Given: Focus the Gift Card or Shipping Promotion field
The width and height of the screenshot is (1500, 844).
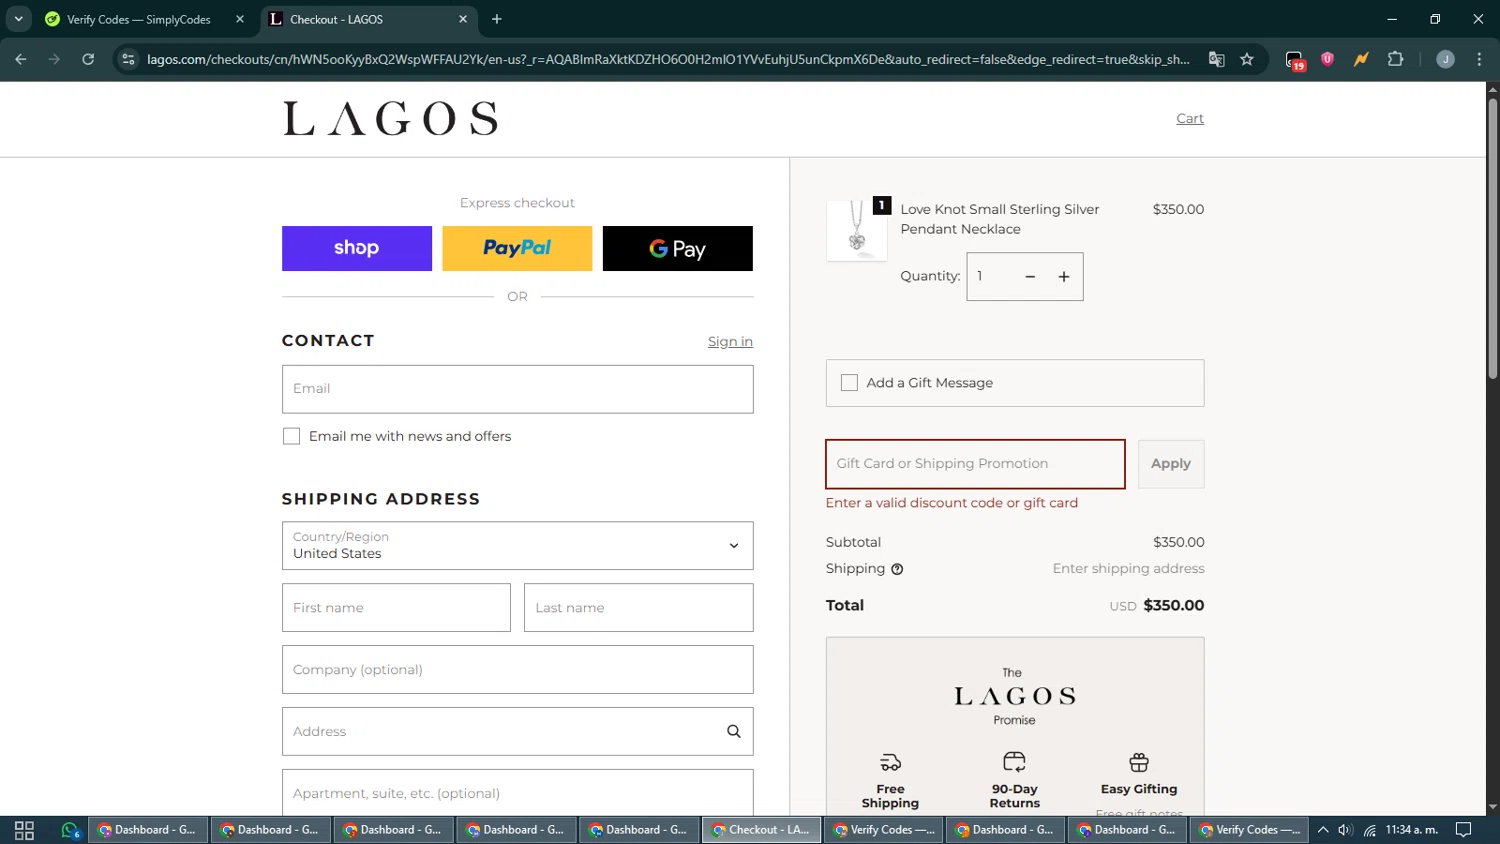Looking at the screenshot, I should click(975, 464).
